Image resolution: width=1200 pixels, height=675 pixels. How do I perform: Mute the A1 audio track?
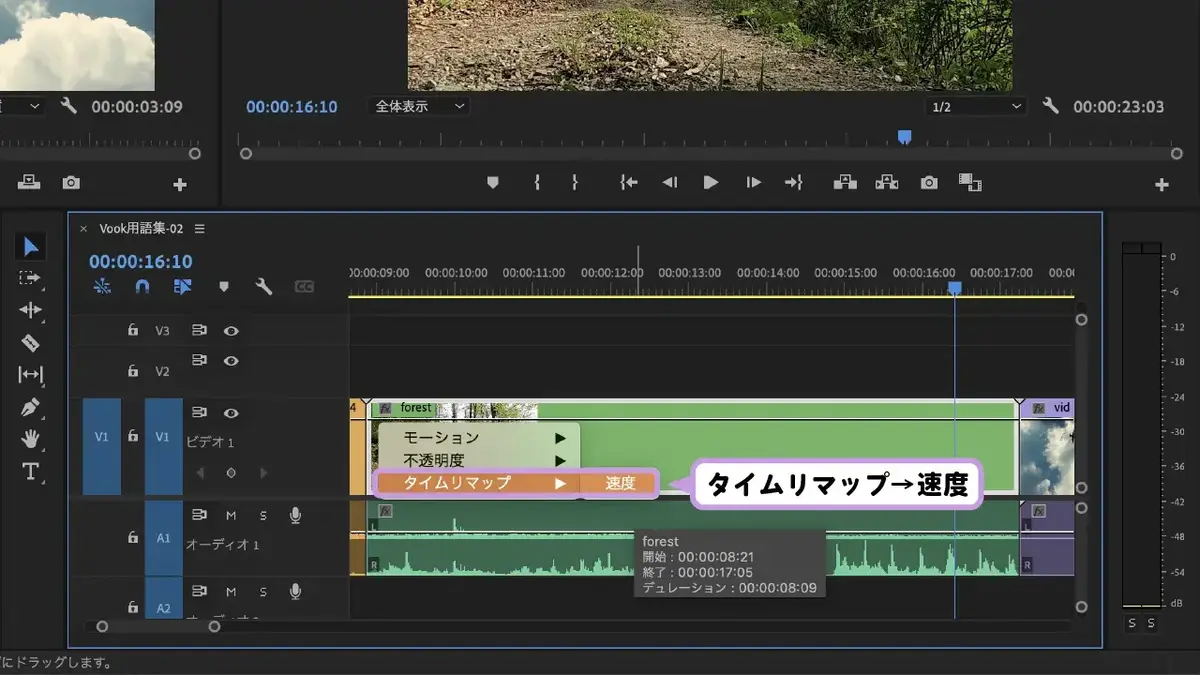(x=231, y=515)
